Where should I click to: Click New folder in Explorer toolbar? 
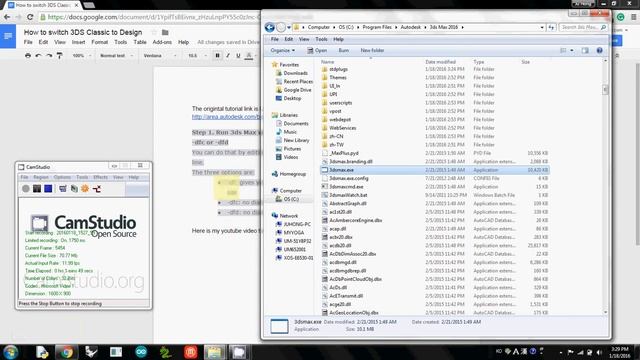point(372,50)
